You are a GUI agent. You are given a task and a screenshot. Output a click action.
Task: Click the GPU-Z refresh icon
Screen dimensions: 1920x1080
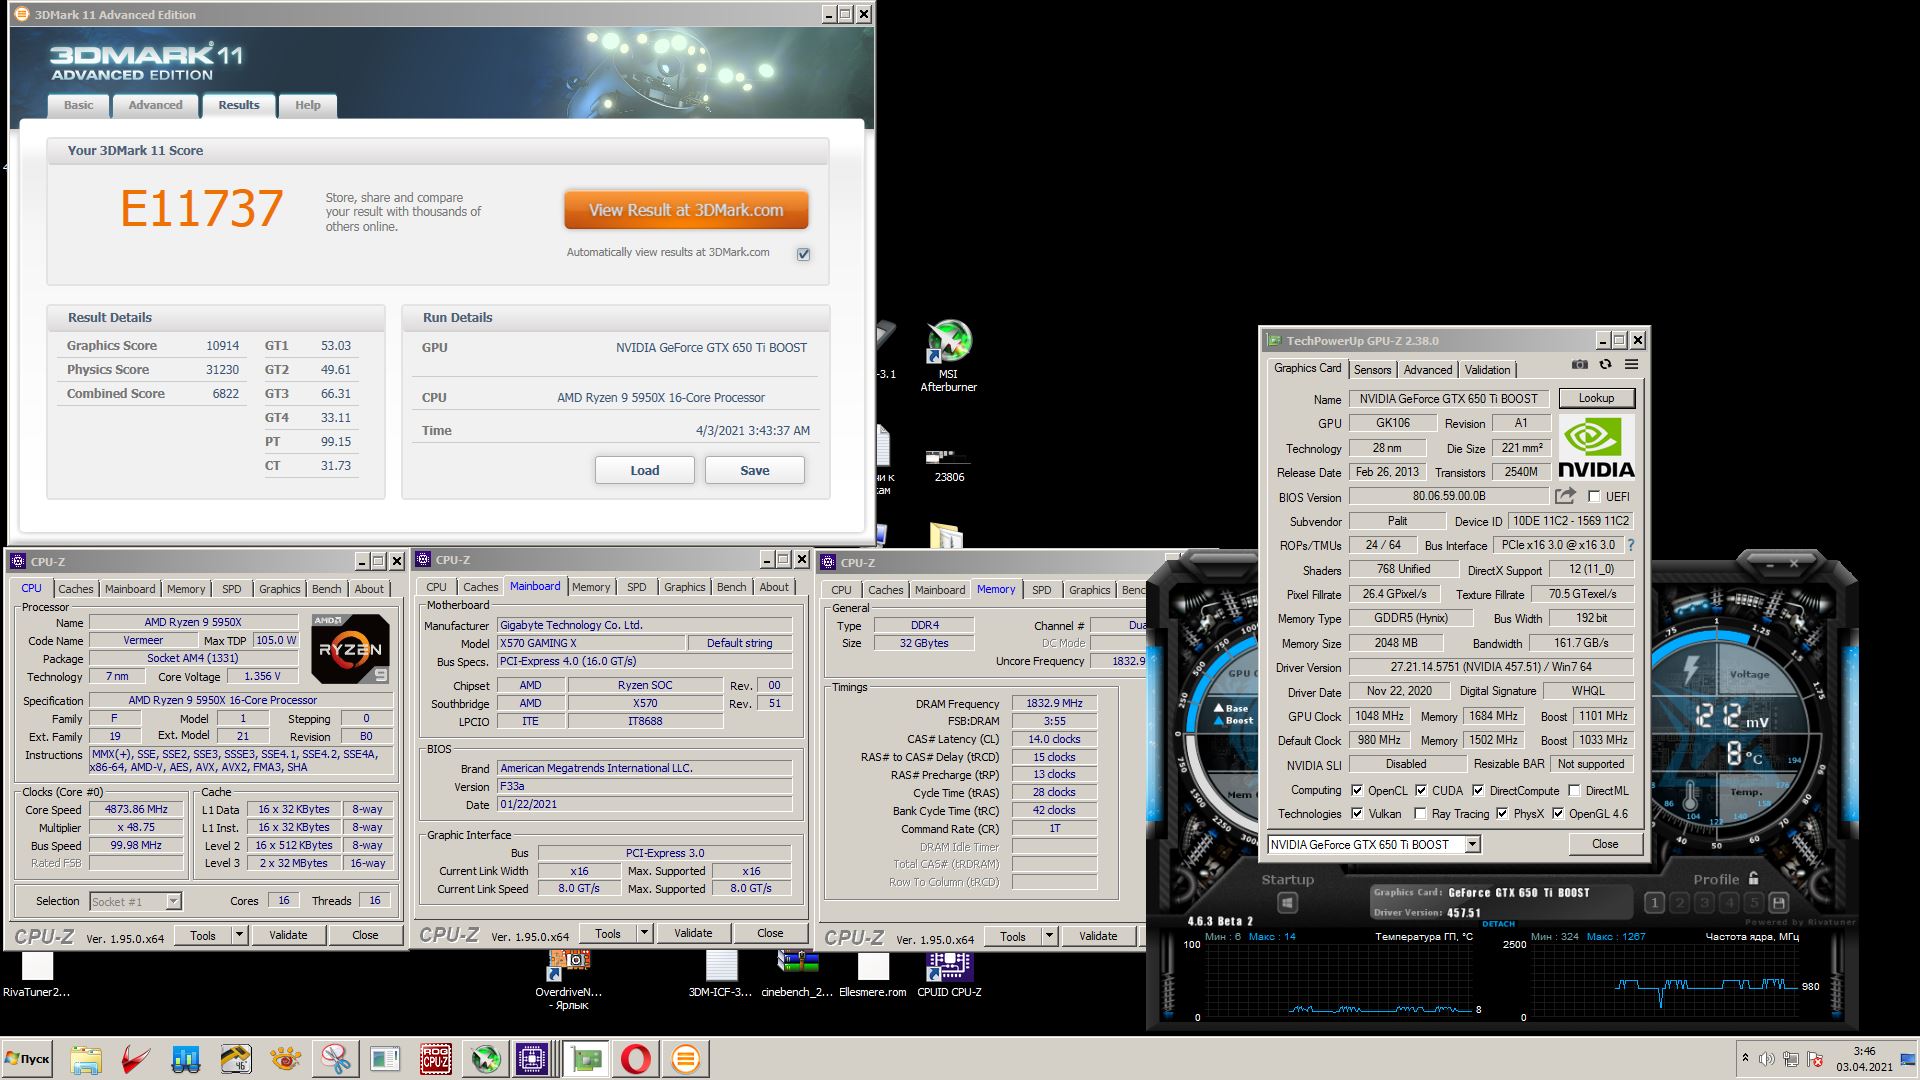1605,365
